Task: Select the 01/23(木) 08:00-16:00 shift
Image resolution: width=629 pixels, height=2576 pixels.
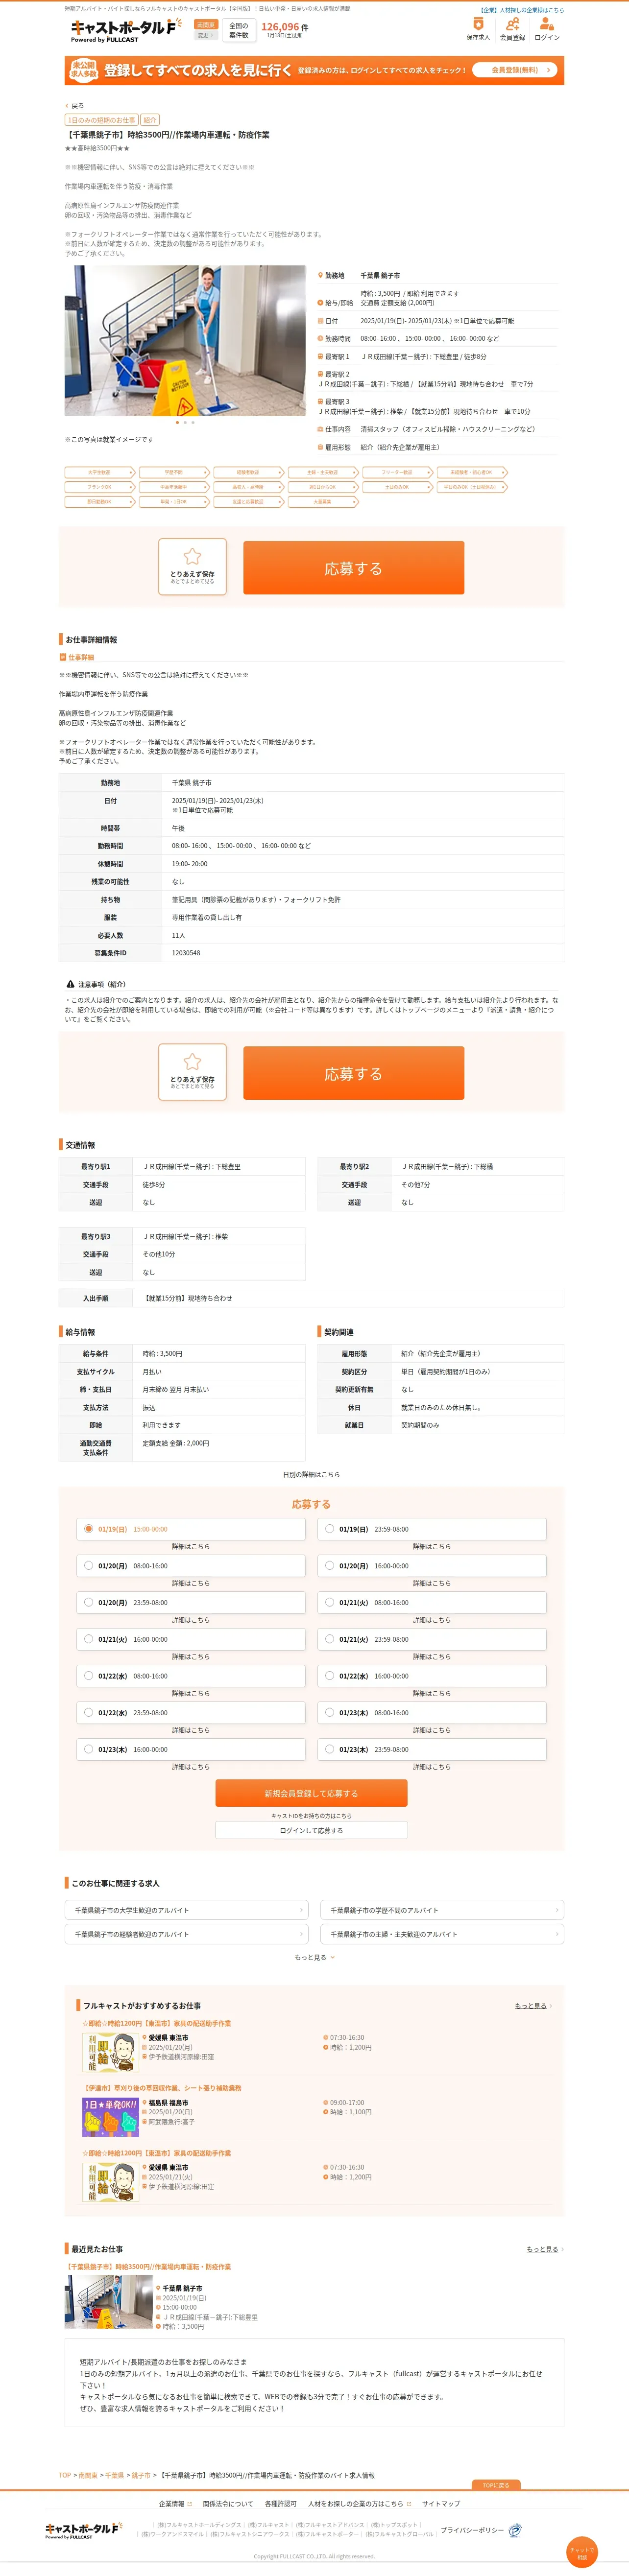Action: pos(432,1713)
